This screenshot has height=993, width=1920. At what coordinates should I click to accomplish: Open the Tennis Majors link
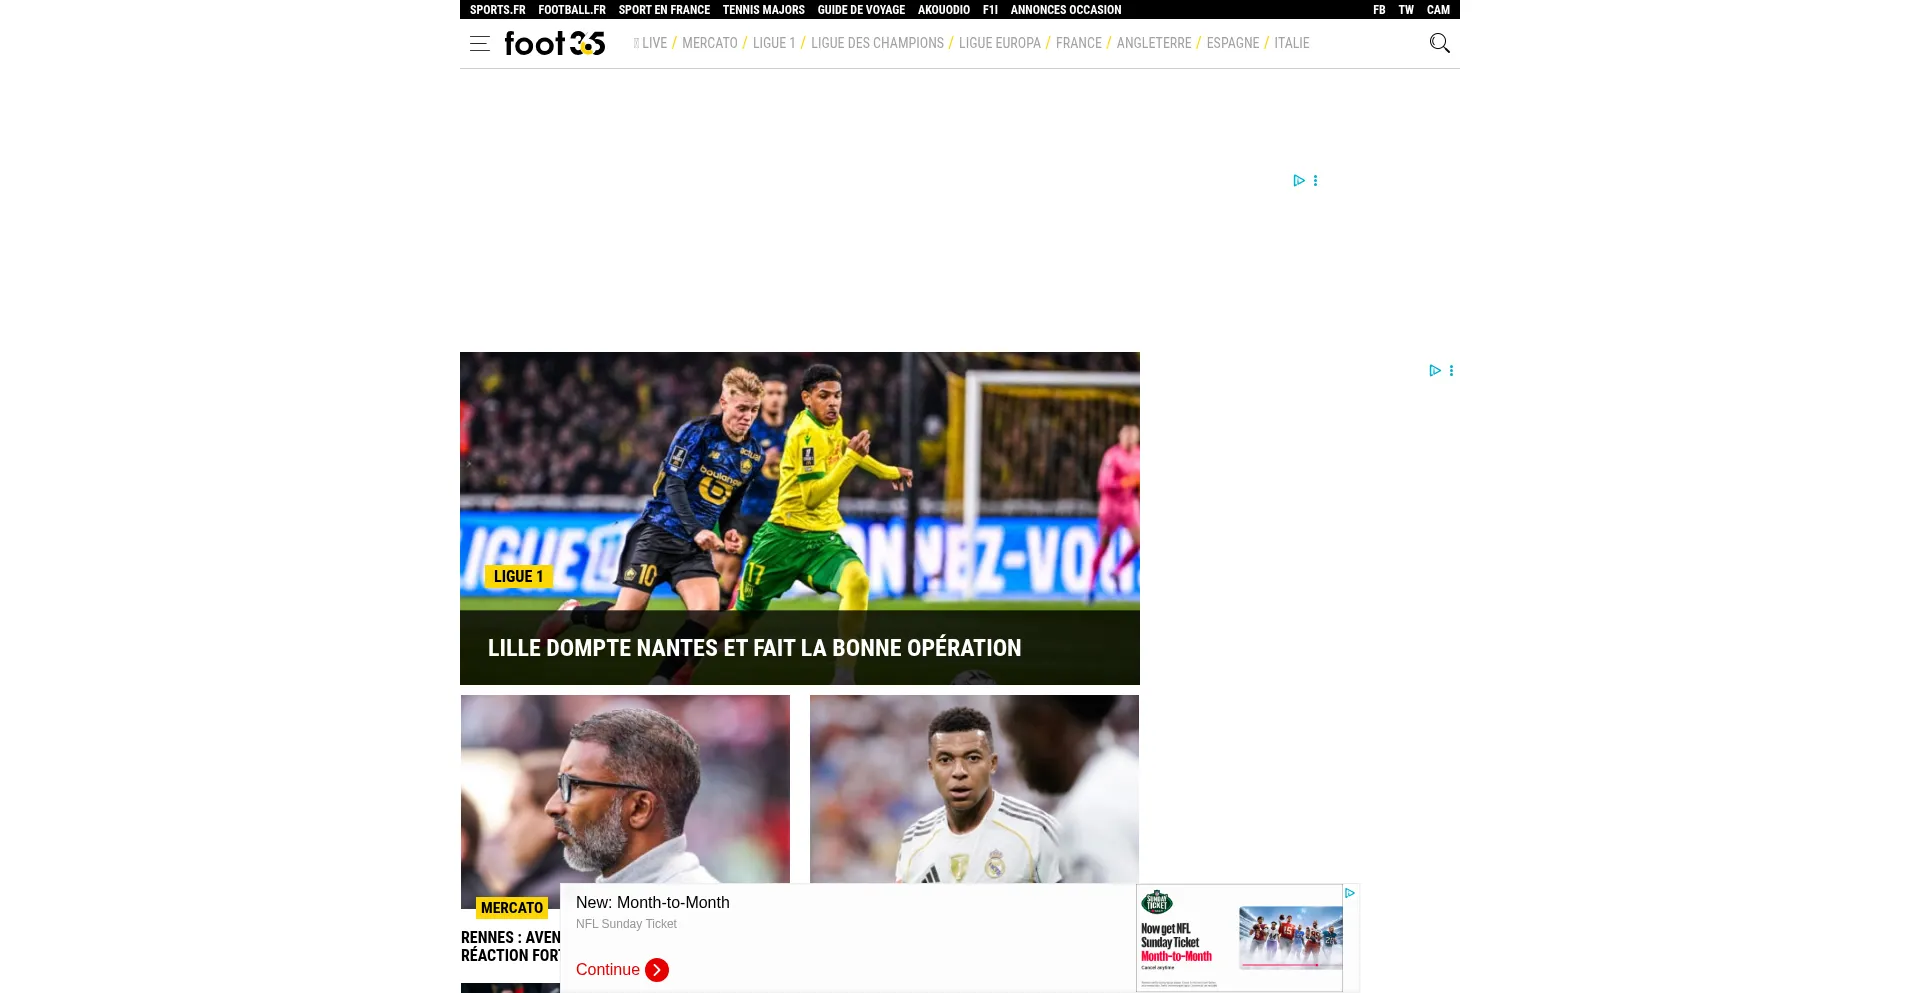click(763, 10)
